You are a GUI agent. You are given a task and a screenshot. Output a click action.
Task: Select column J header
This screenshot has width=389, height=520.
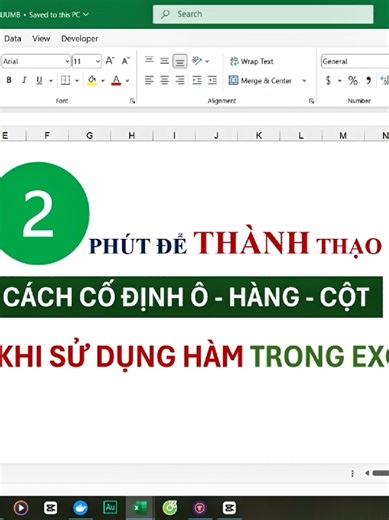click(216, 135)
